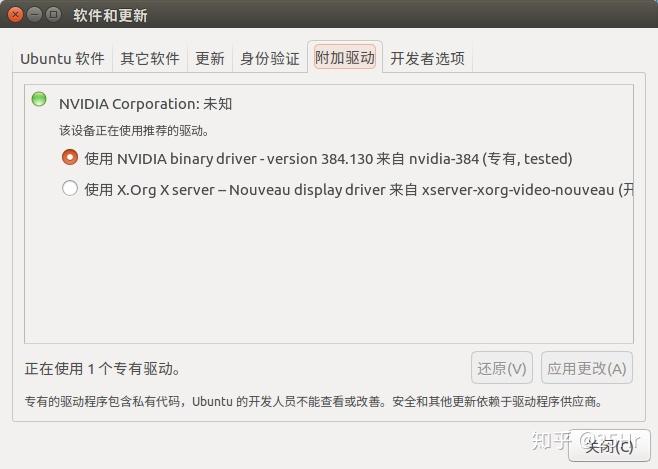Click the 还原(V) revert button
The width and height of the screenshot is (658, 469).
coord(502,368)
